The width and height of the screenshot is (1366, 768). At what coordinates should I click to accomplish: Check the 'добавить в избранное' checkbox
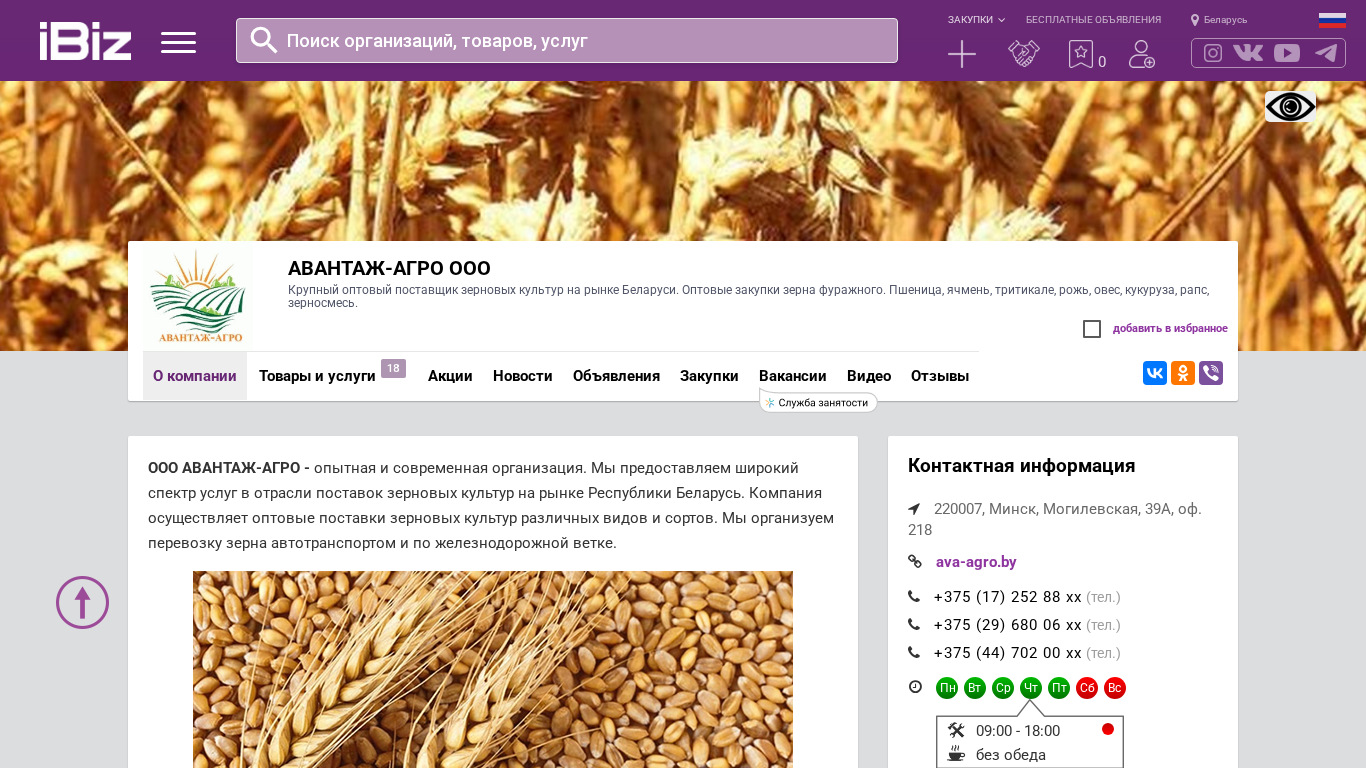1092,329
